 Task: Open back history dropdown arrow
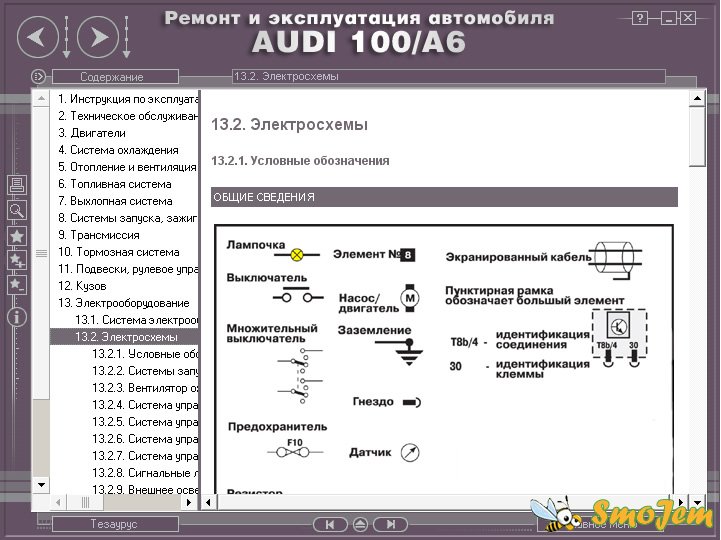[66, 37]
